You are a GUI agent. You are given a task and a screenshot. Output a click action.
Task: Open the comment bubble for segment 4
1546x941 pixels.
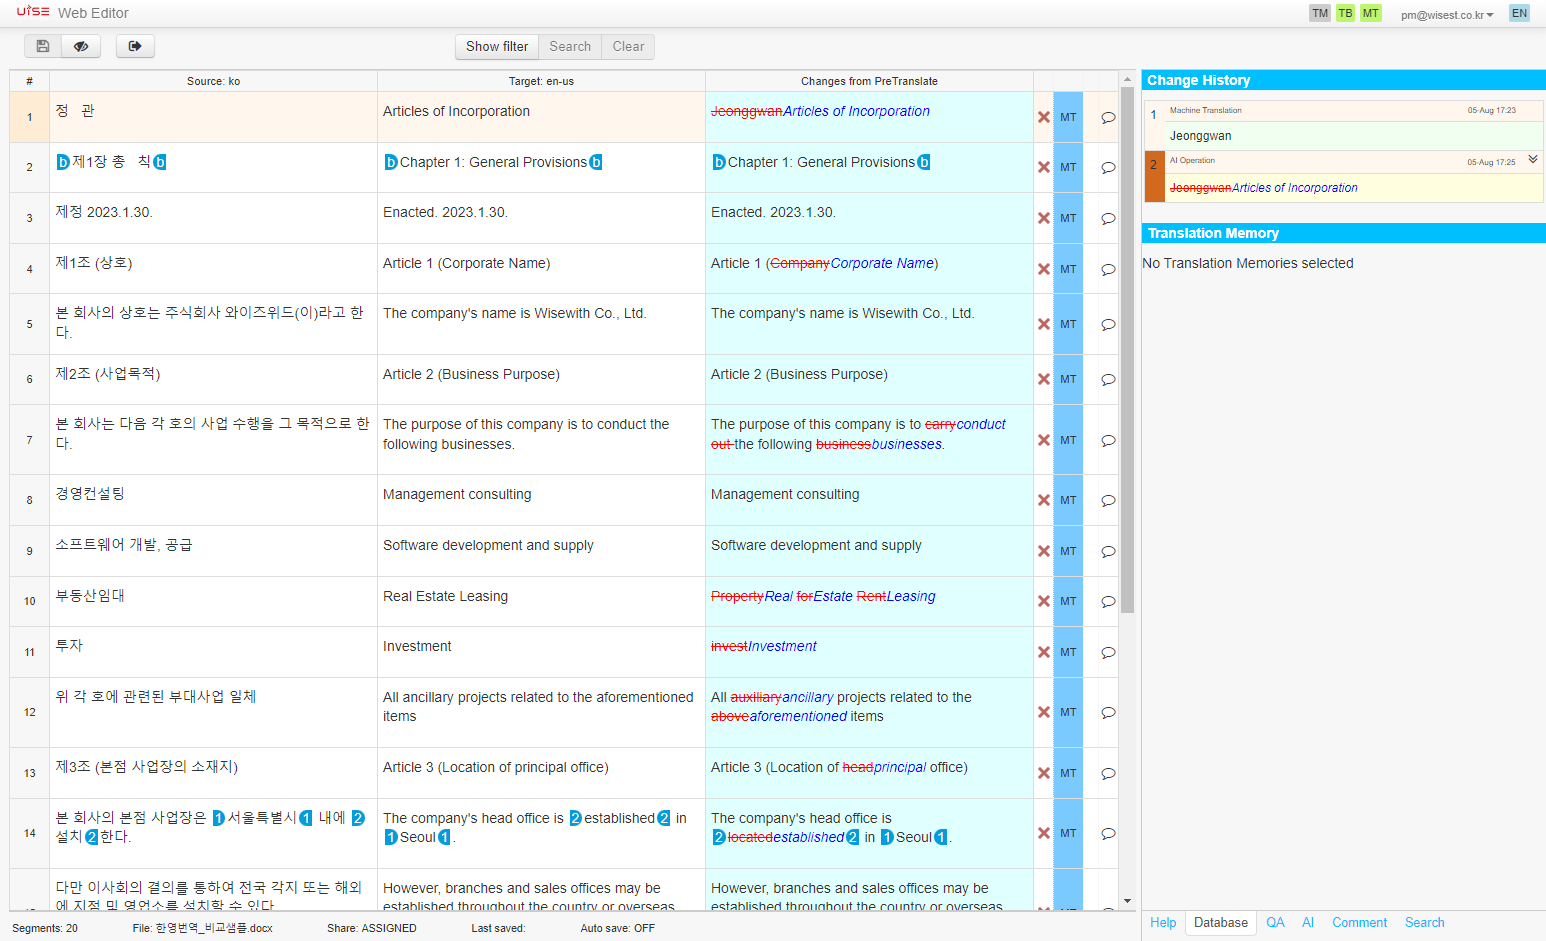(1108, 269)
